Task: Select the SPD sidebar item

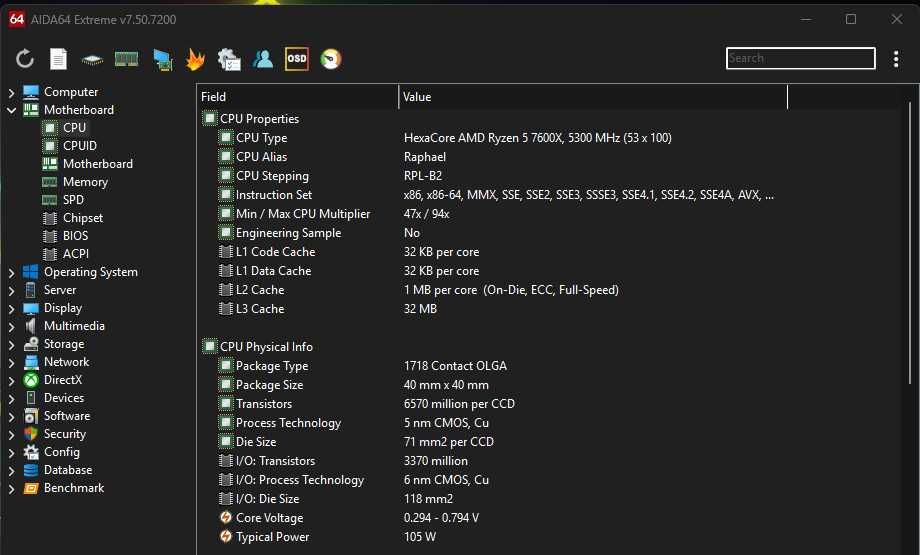Action: (73, 199)
